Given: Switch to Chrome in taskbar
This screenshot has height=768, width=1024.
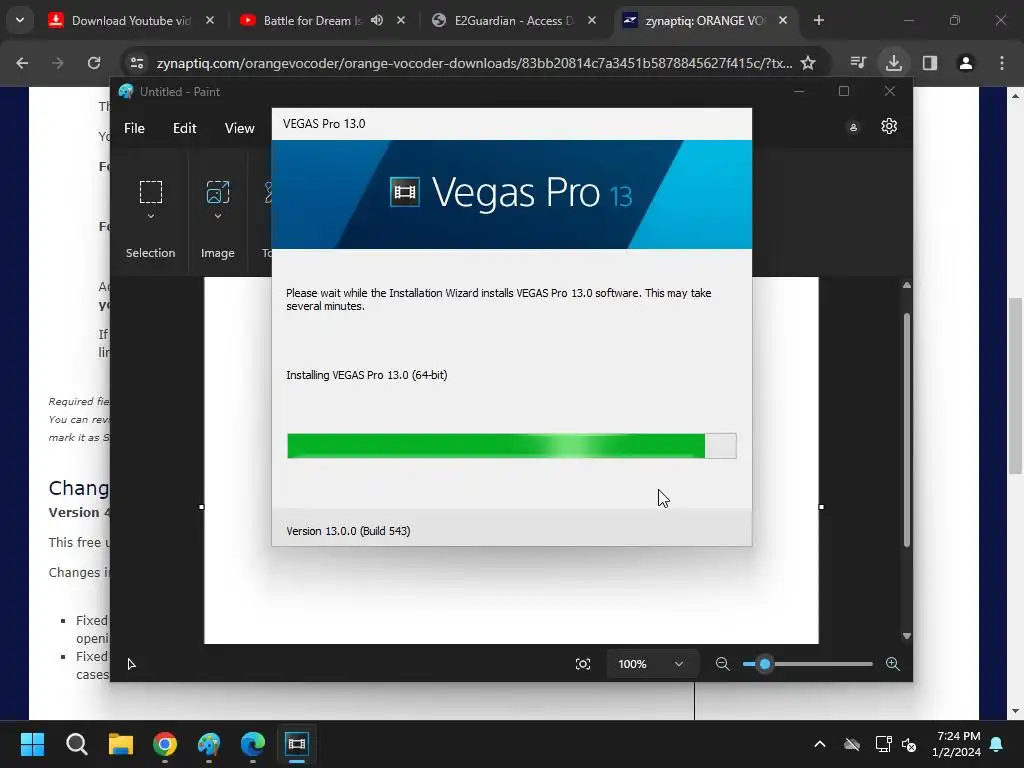Looking at the screenshot, I should 165,744.
